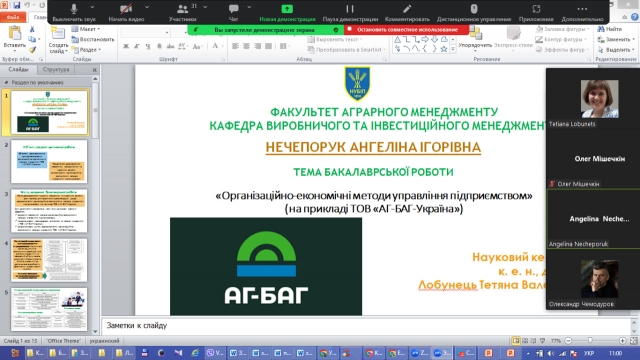Open Файл tab in ribbon

coord(13,17)
